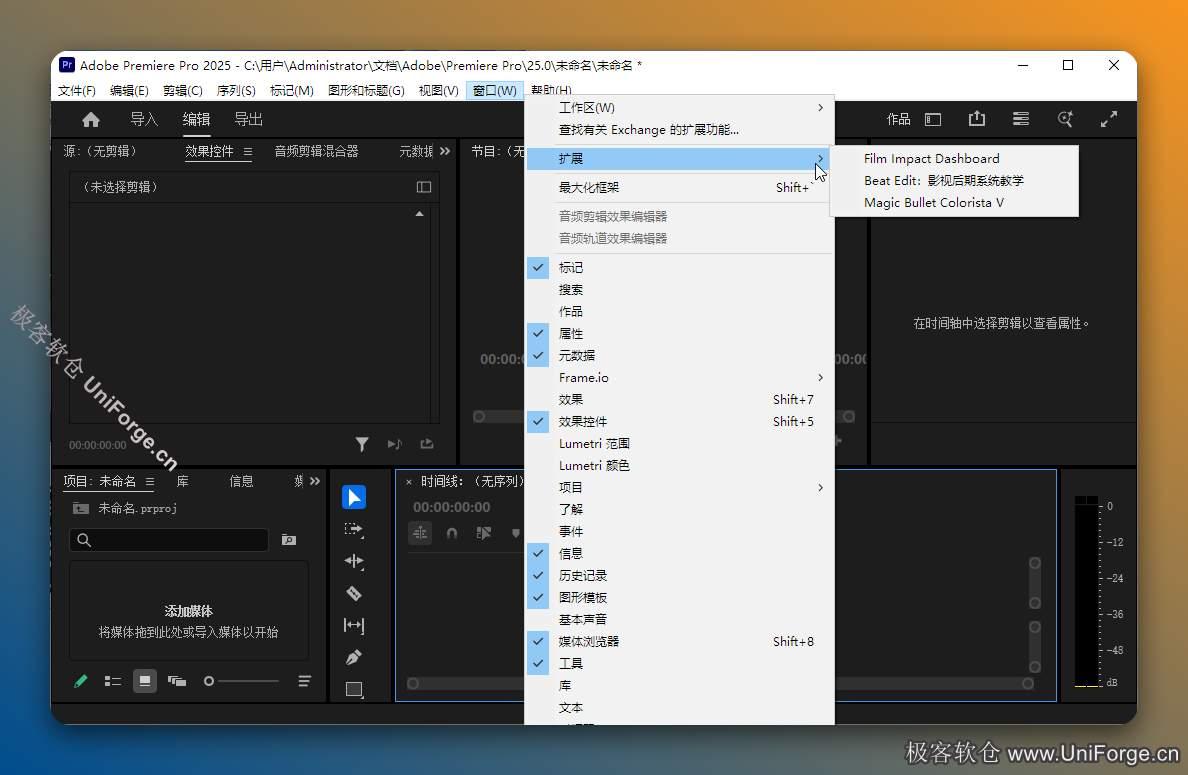Click the find-by-image bin icon beside search
The height and width of the screenshot is (775, 1188).
point(289,540)
